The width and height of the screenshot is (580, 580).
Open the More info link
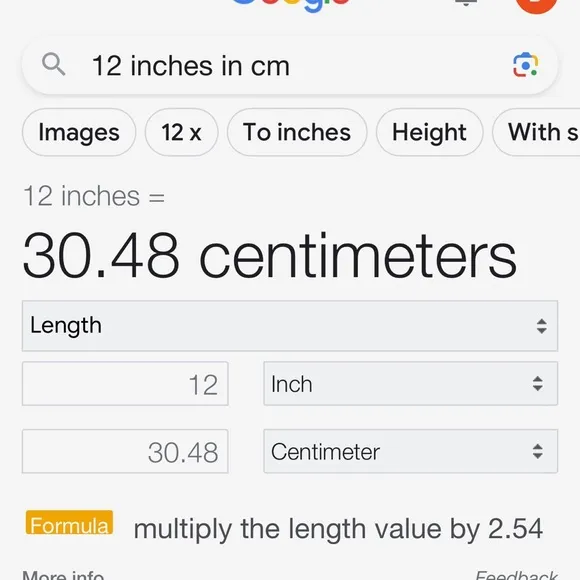[63, 575]
